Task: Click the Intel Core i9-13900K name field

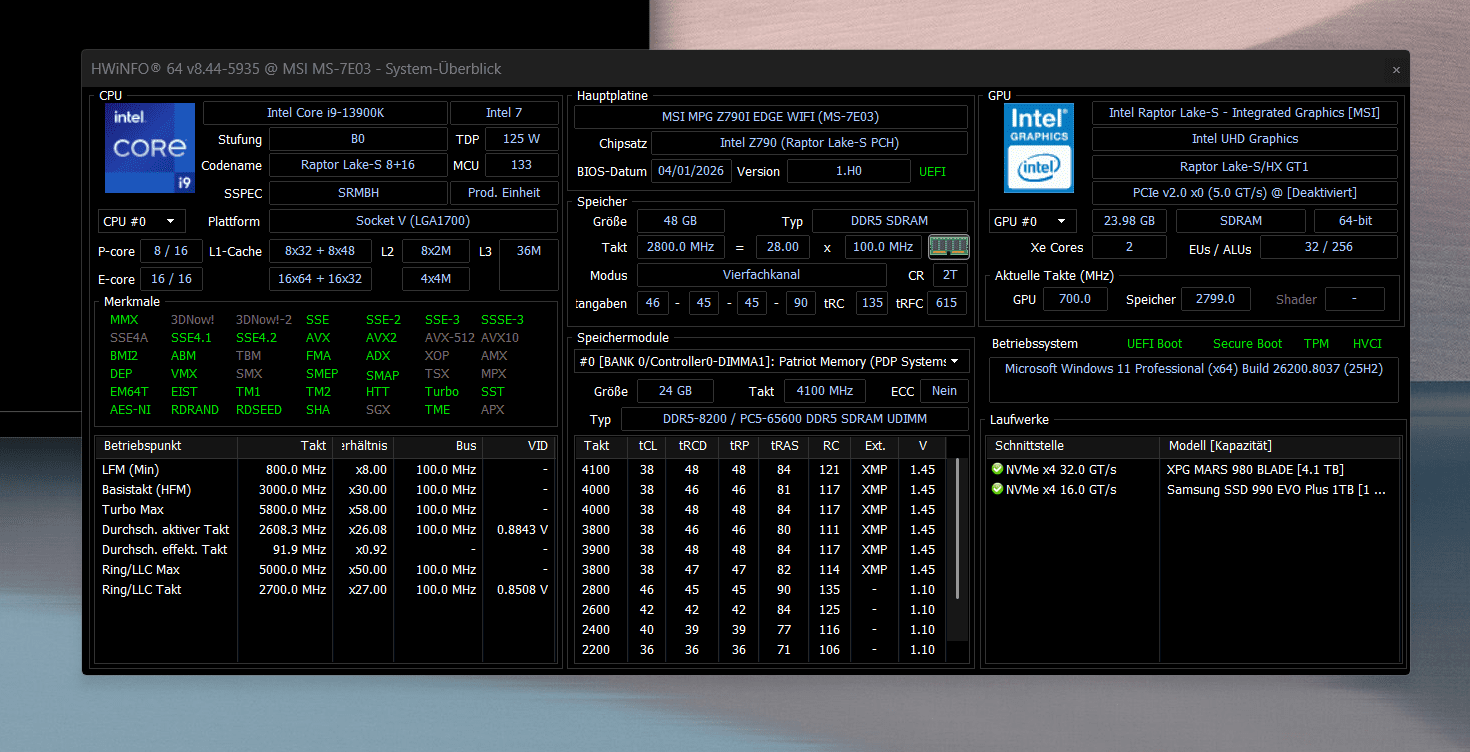Action: coord(325,113)
